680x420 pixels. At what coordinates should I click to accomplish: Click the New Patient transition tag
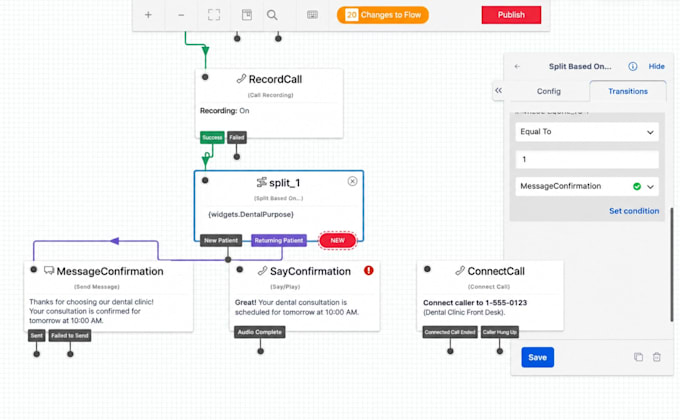(x=221, y=240)
